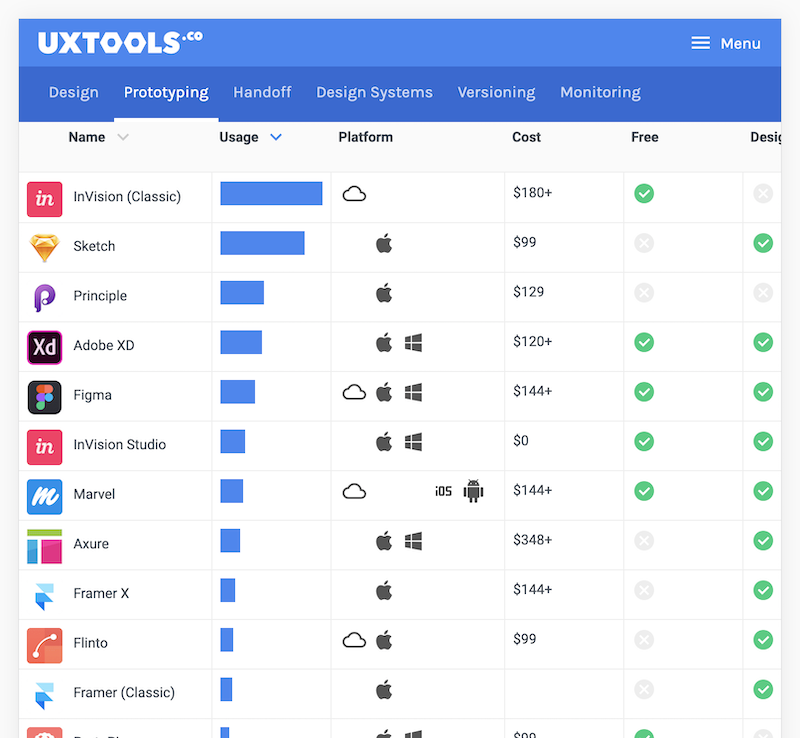Click Free checkmark for InVision Studio
The width and height of the screenshot is (800, 738).
point(644,441)
